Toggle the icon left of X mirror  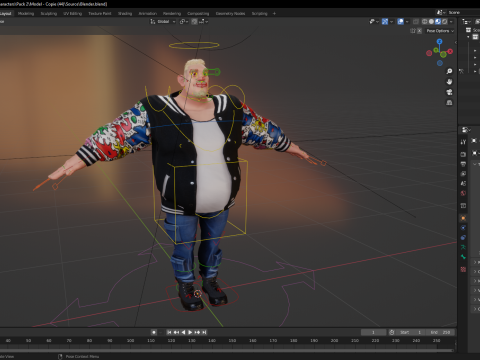click(413, 31)
